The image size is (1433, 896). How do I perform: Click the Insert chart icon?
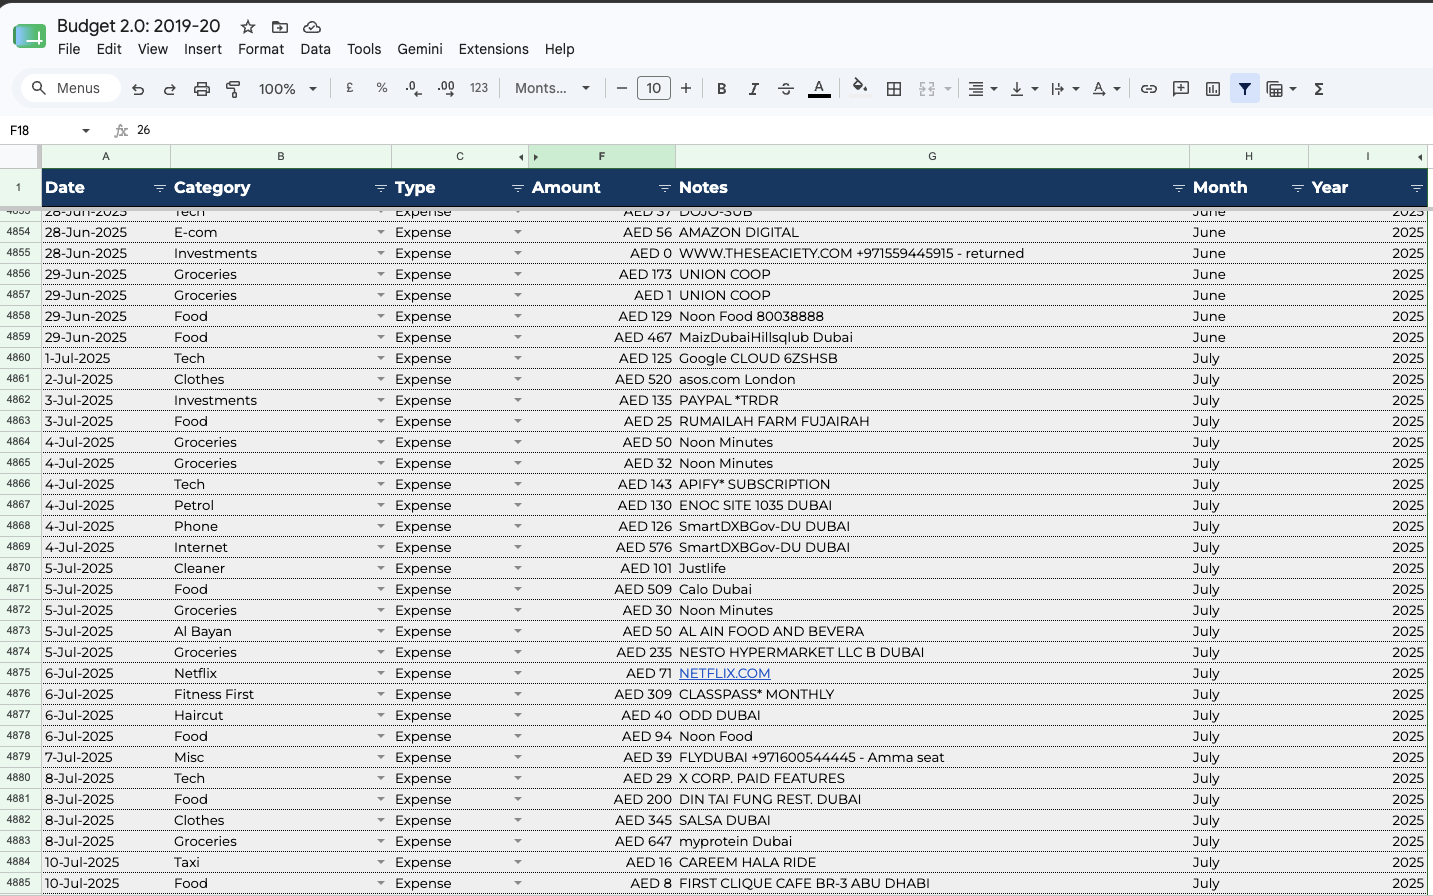point(1213,88)
